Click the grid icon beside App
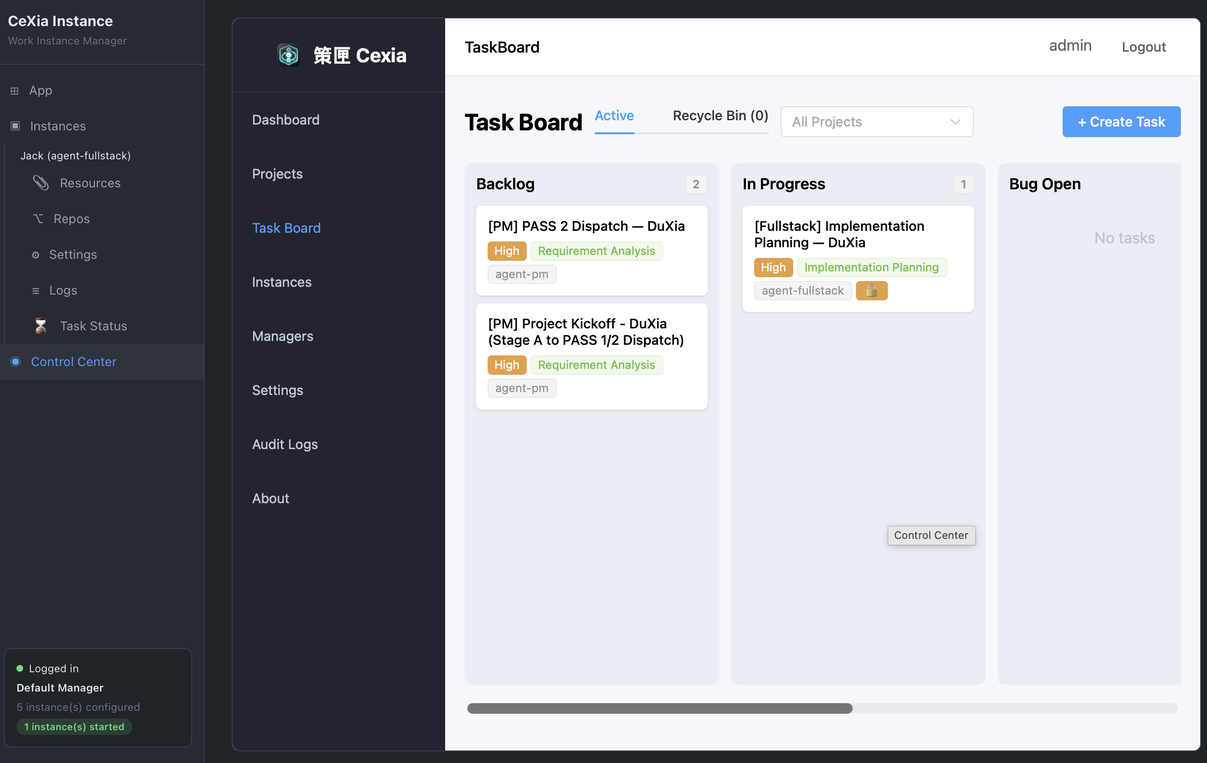Viewport: 1207px width, 763px height. (14, 90)
